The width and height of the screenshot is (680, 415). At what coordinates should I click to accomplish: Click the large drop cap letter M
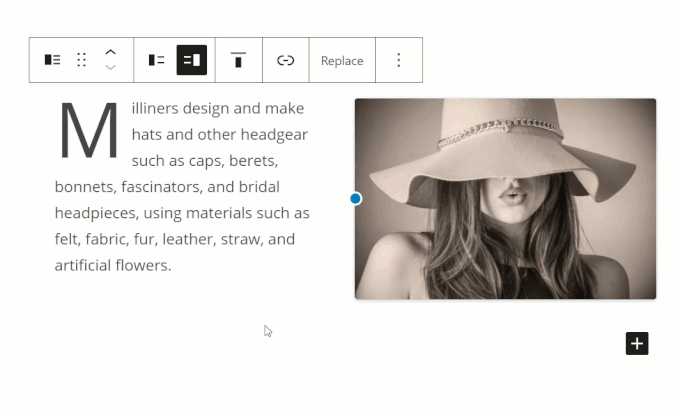click(88, 130)
